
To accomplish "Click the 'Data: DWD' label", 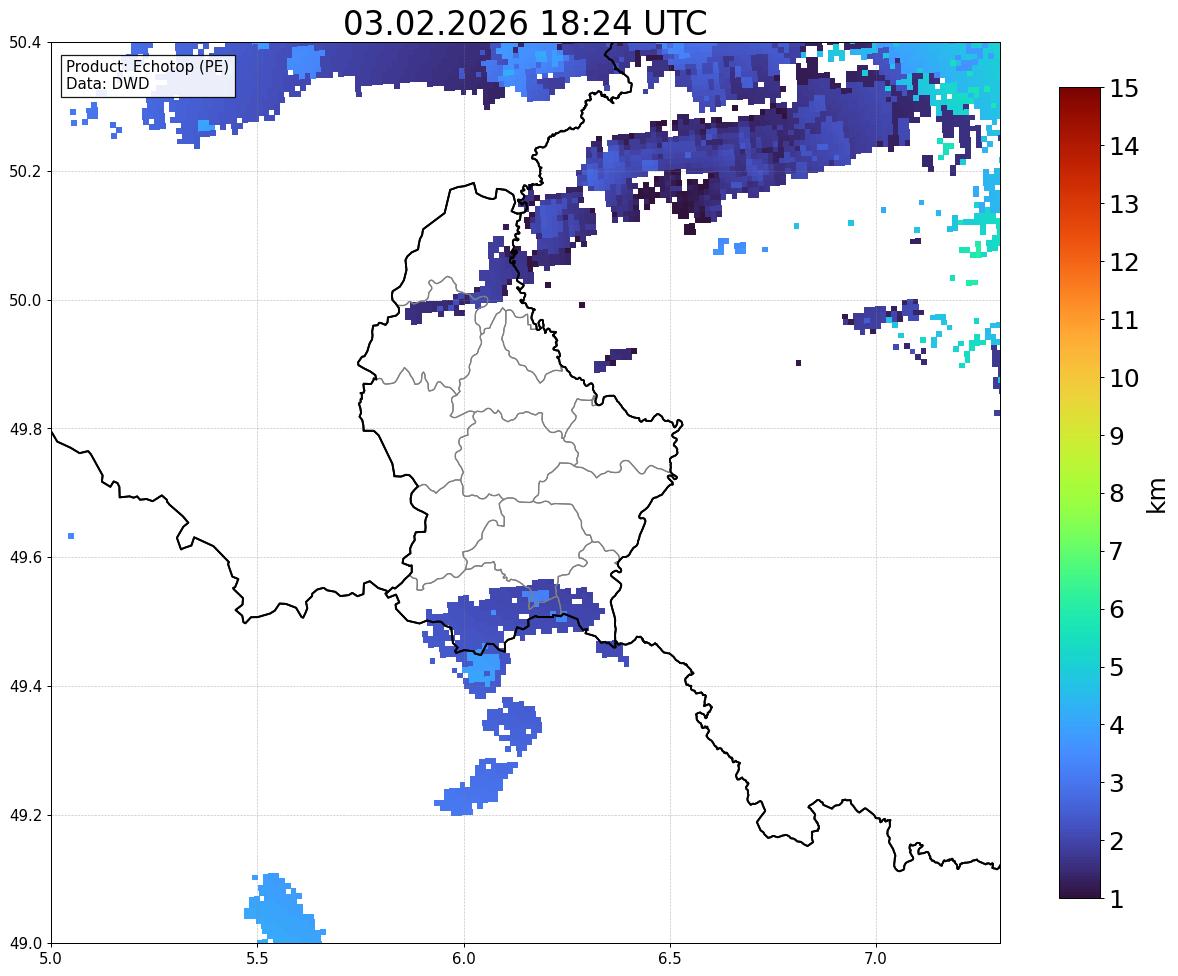I will point(107,83).
